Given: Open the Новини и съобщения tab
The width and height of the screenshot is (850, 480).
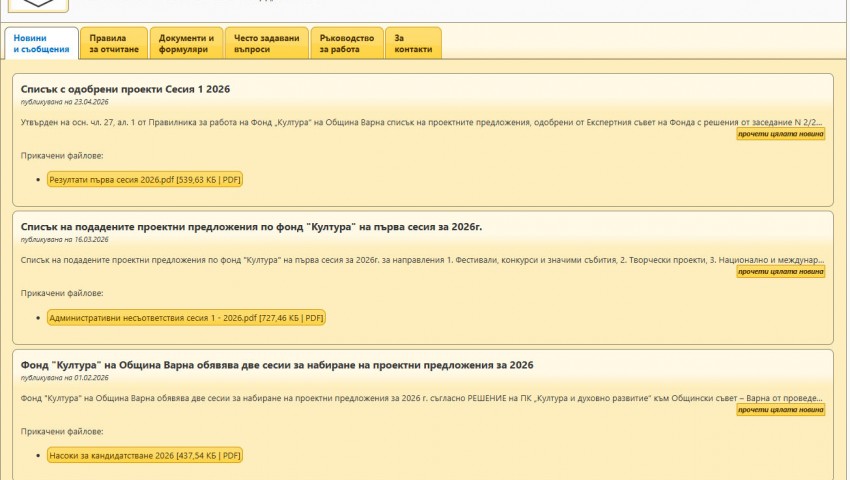Looking at the screenshot, I should (42, 43).
